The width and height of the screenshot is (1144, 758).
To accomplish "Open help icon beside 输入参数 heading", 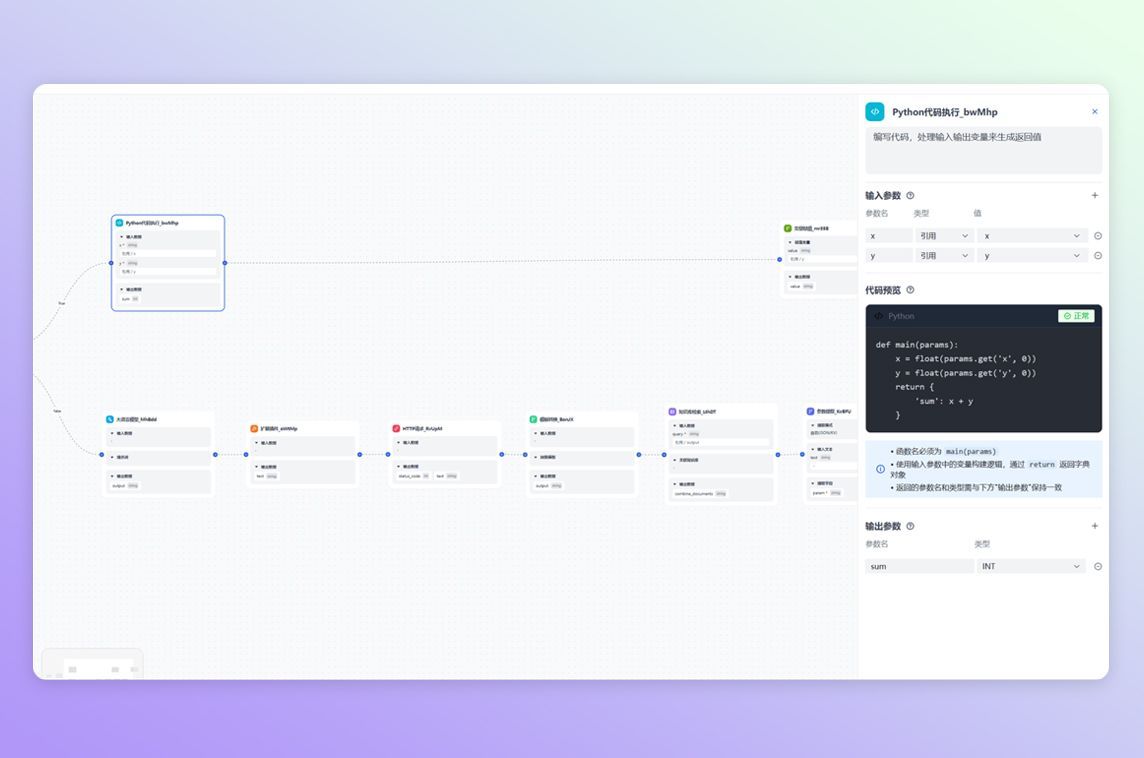I will click(x=910, y=196).
